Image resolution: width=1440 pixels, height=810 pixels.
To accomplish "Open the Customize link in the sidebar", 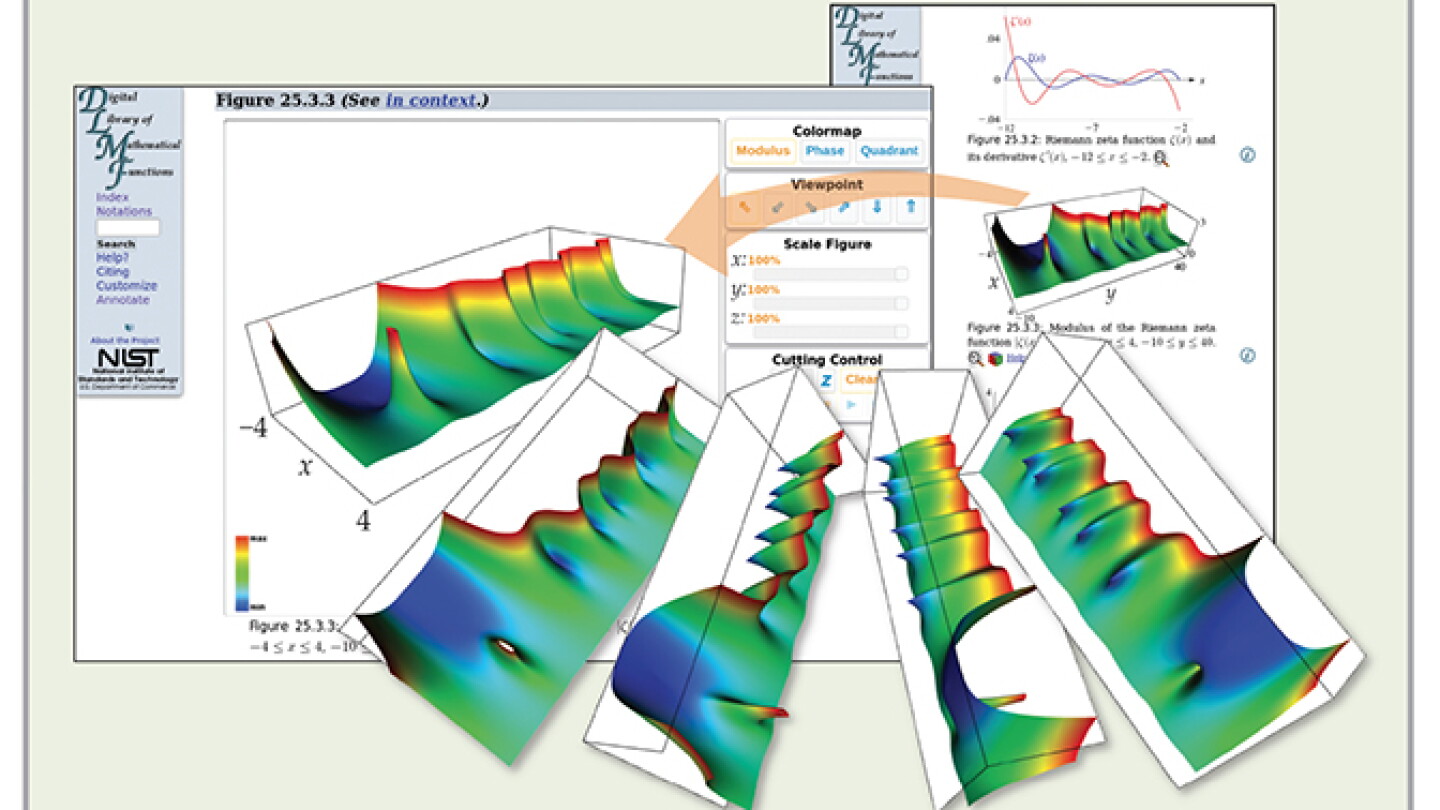I will pos(127,286).
